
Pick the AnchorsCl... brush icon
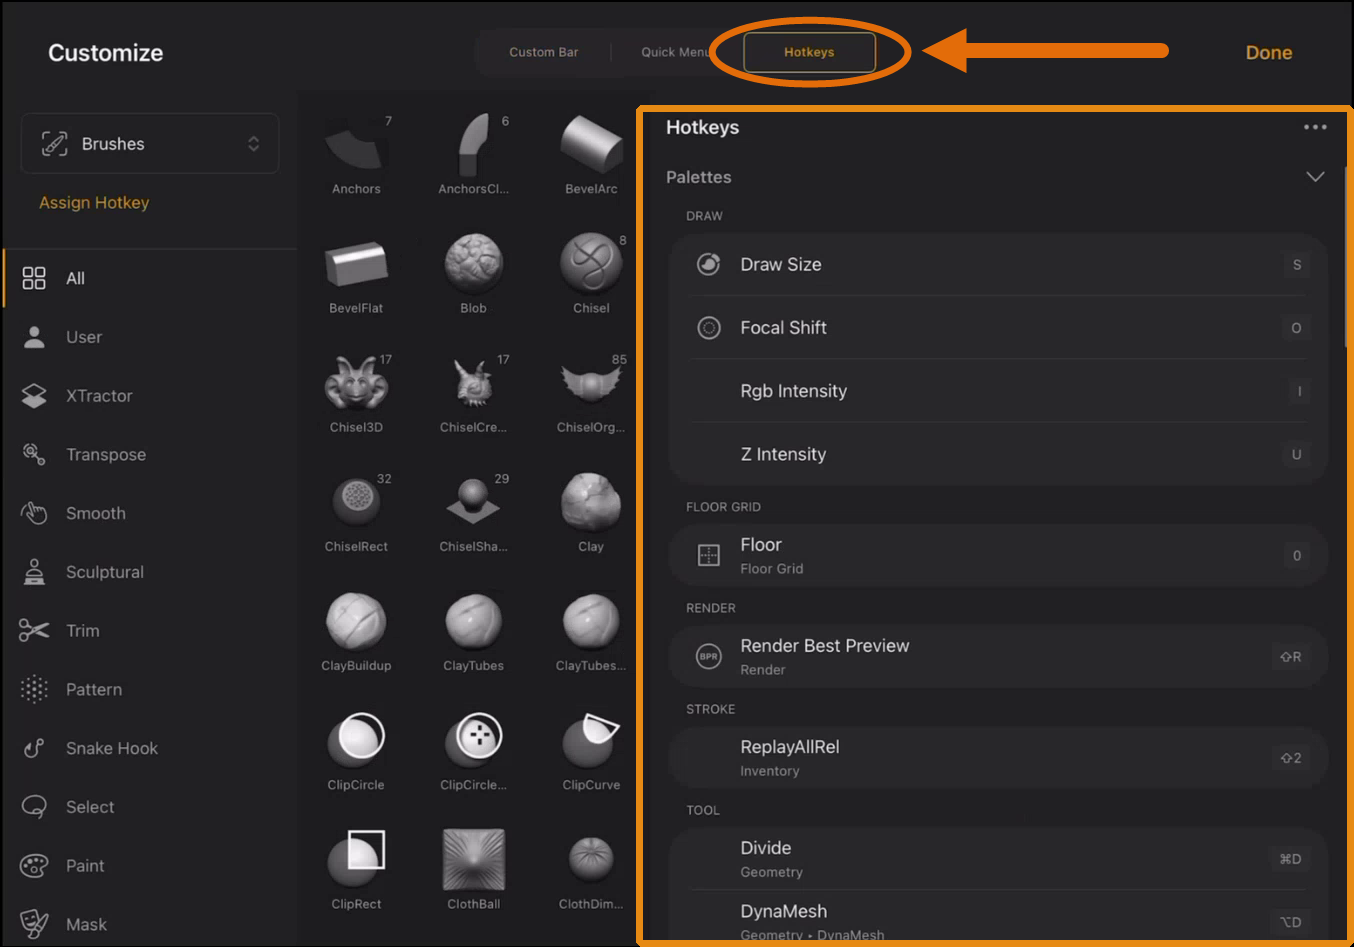(473, 148)
